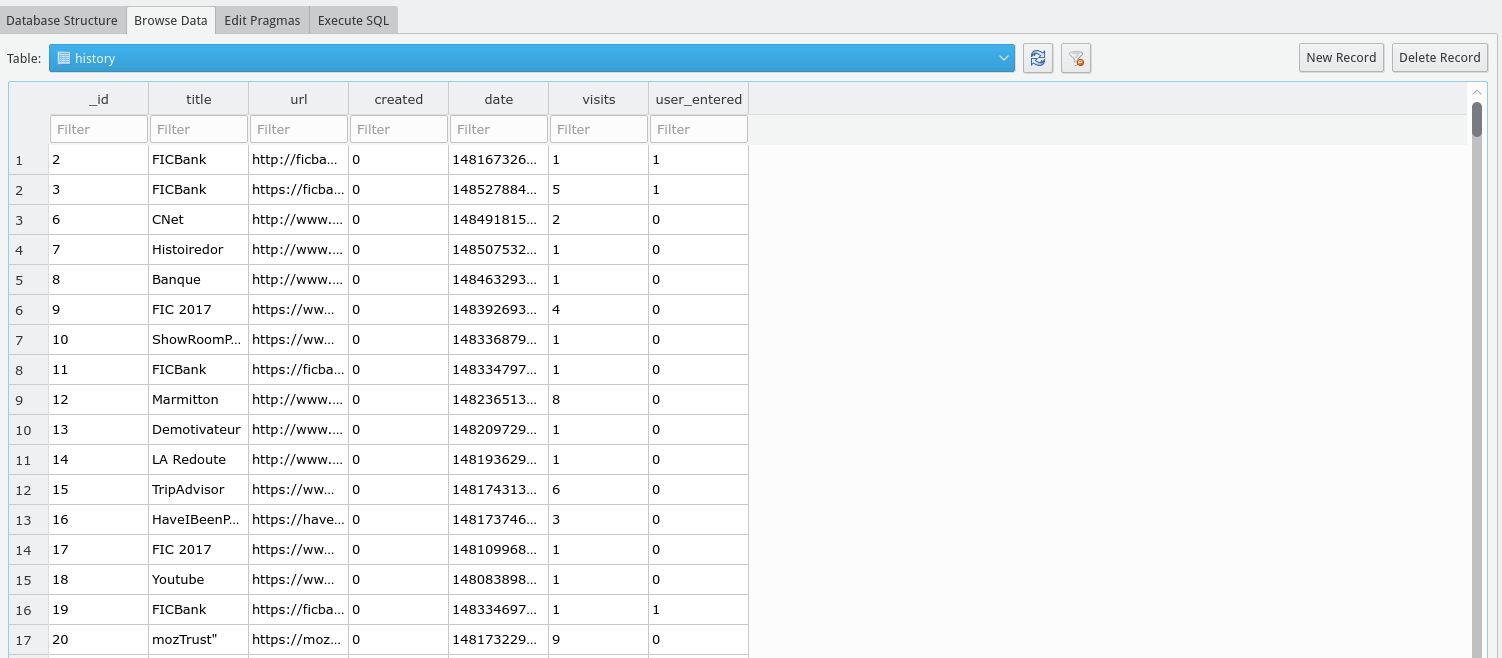The height and width of the screenshot is (658, 1502).
Task: Focus the date column filter field
Action: click(x=499, y=129)
